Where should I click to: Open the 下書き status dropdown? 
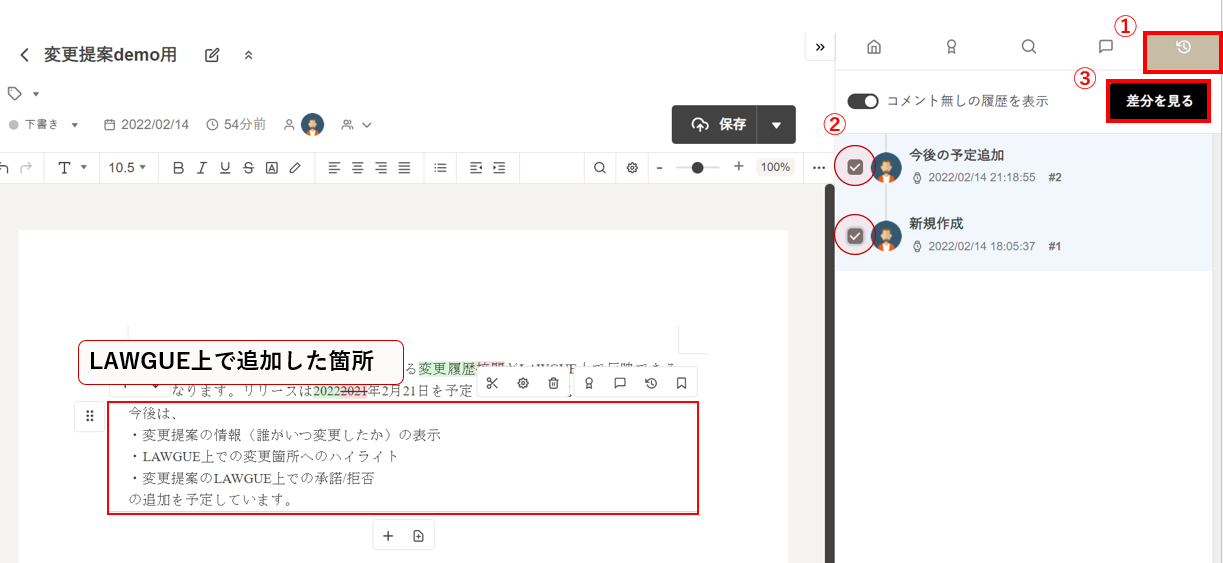click(45, 125)
